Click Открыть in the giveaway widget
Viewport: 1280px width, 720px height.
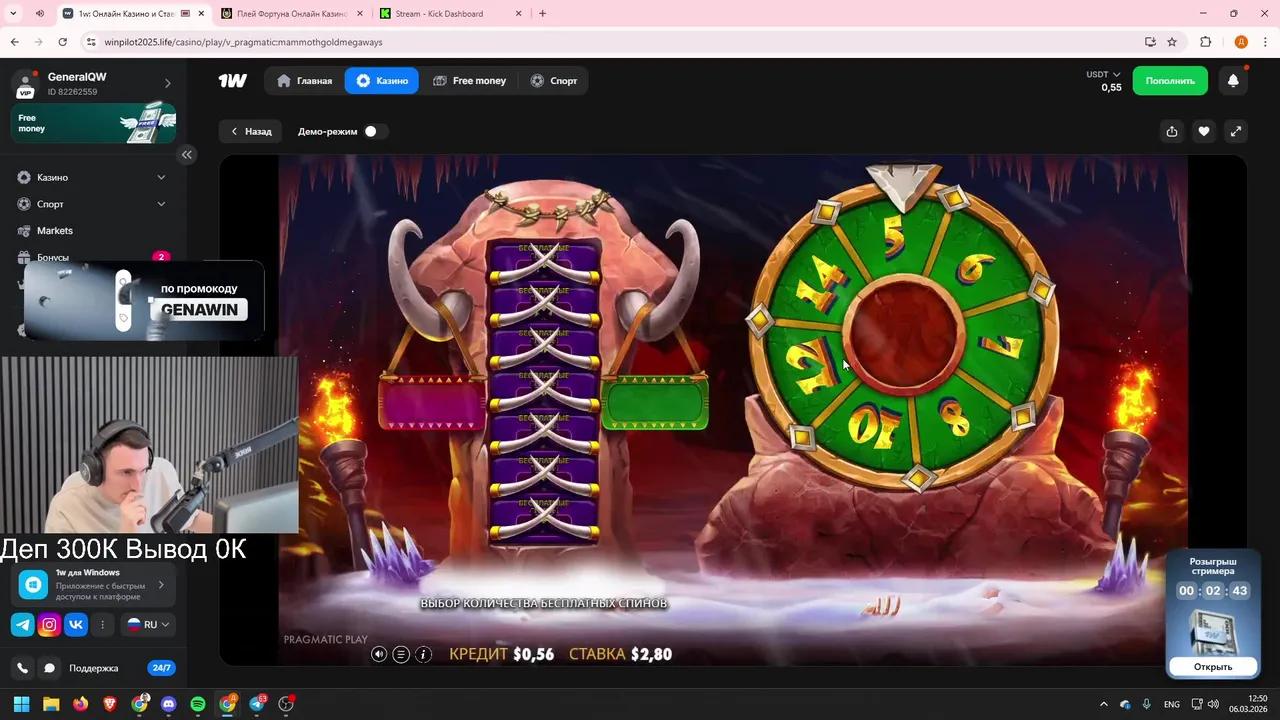[x=1212, y=666]
